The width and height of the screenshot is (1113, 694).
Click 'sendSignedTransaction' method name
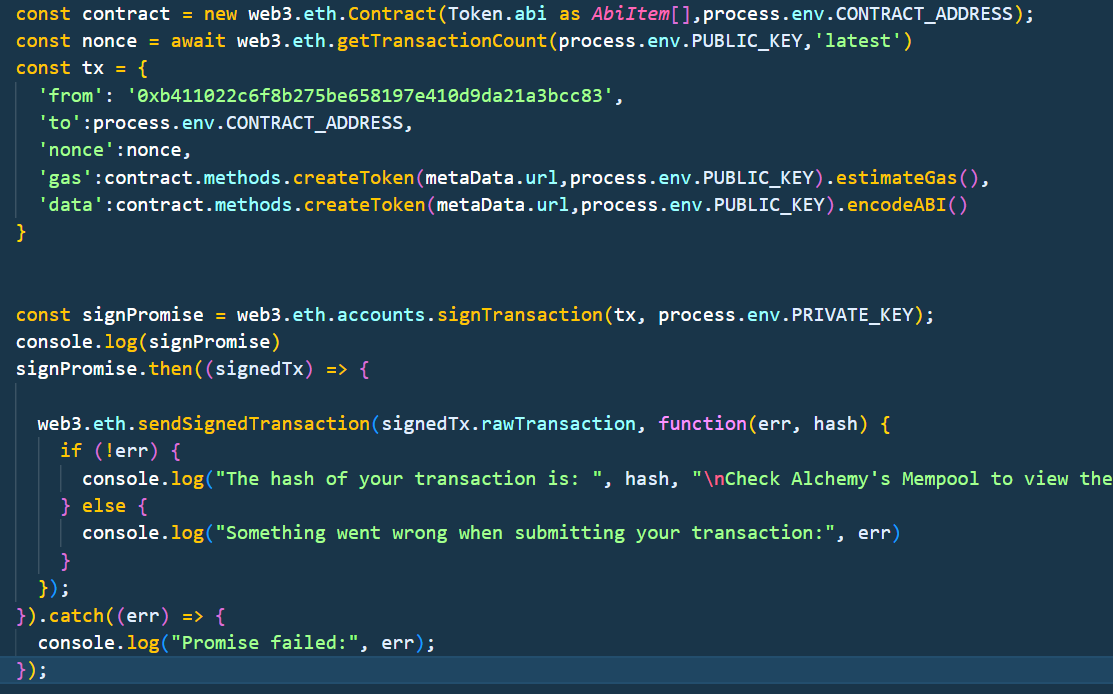(253, 424)
